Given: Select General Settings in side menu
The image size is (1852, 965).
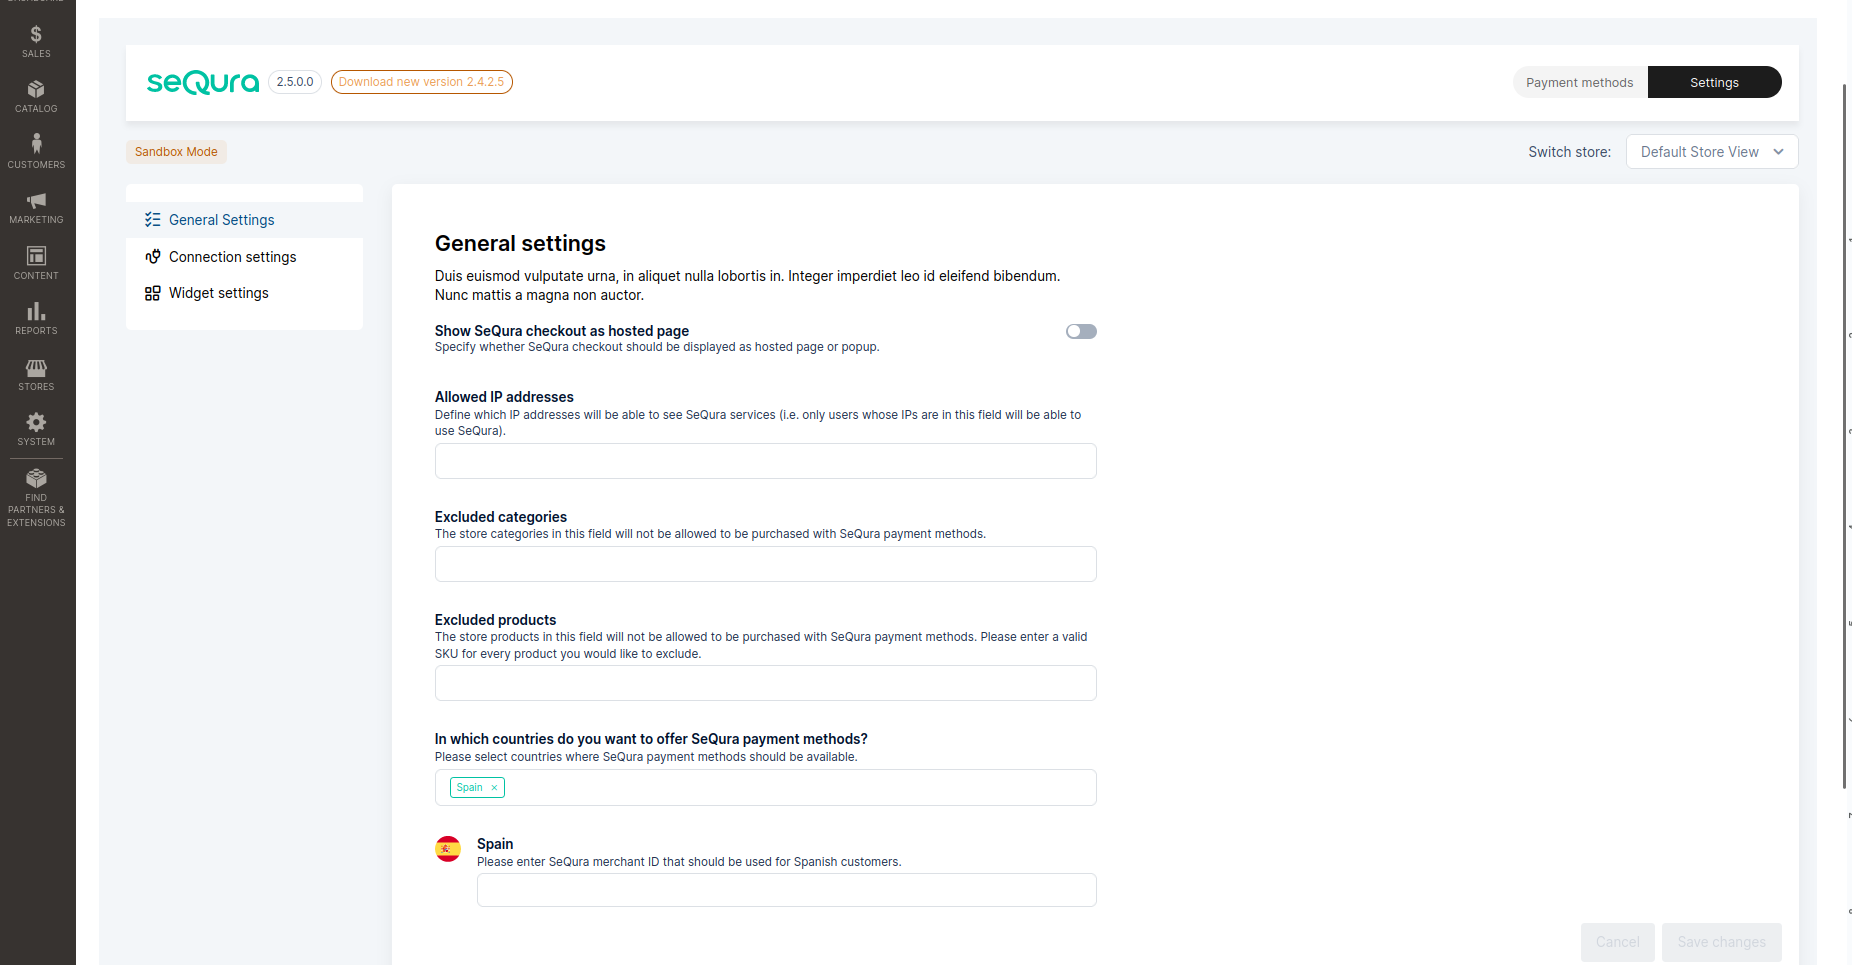Looking at the screenshot, I should [x=244, y=220].
